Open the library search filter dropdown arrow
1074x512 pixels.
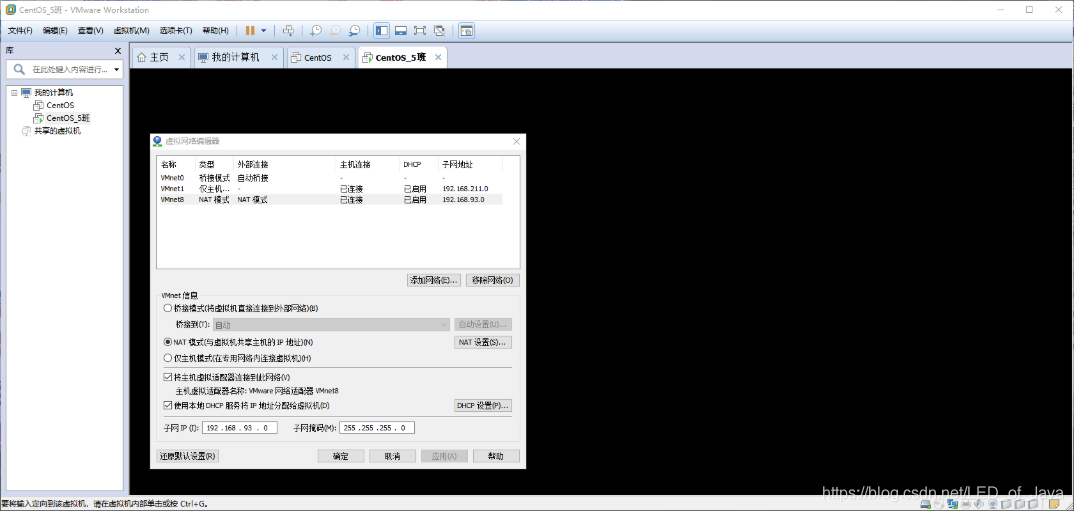pos(117,70)
